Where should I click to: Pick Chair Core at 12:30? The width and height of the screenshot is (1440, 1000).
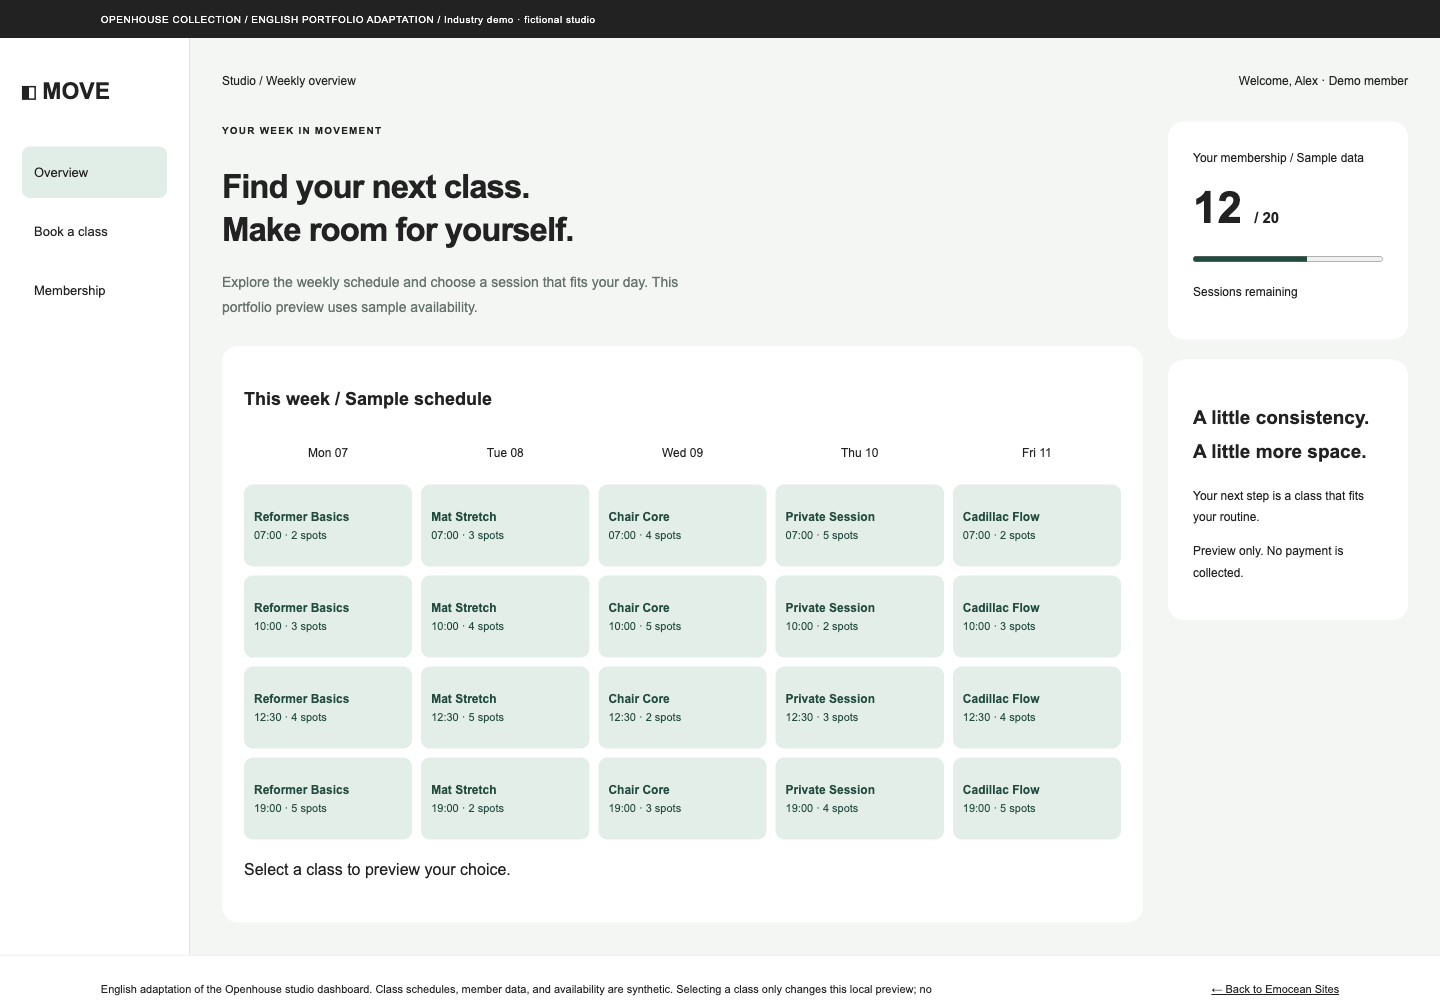tap(682, 708)
